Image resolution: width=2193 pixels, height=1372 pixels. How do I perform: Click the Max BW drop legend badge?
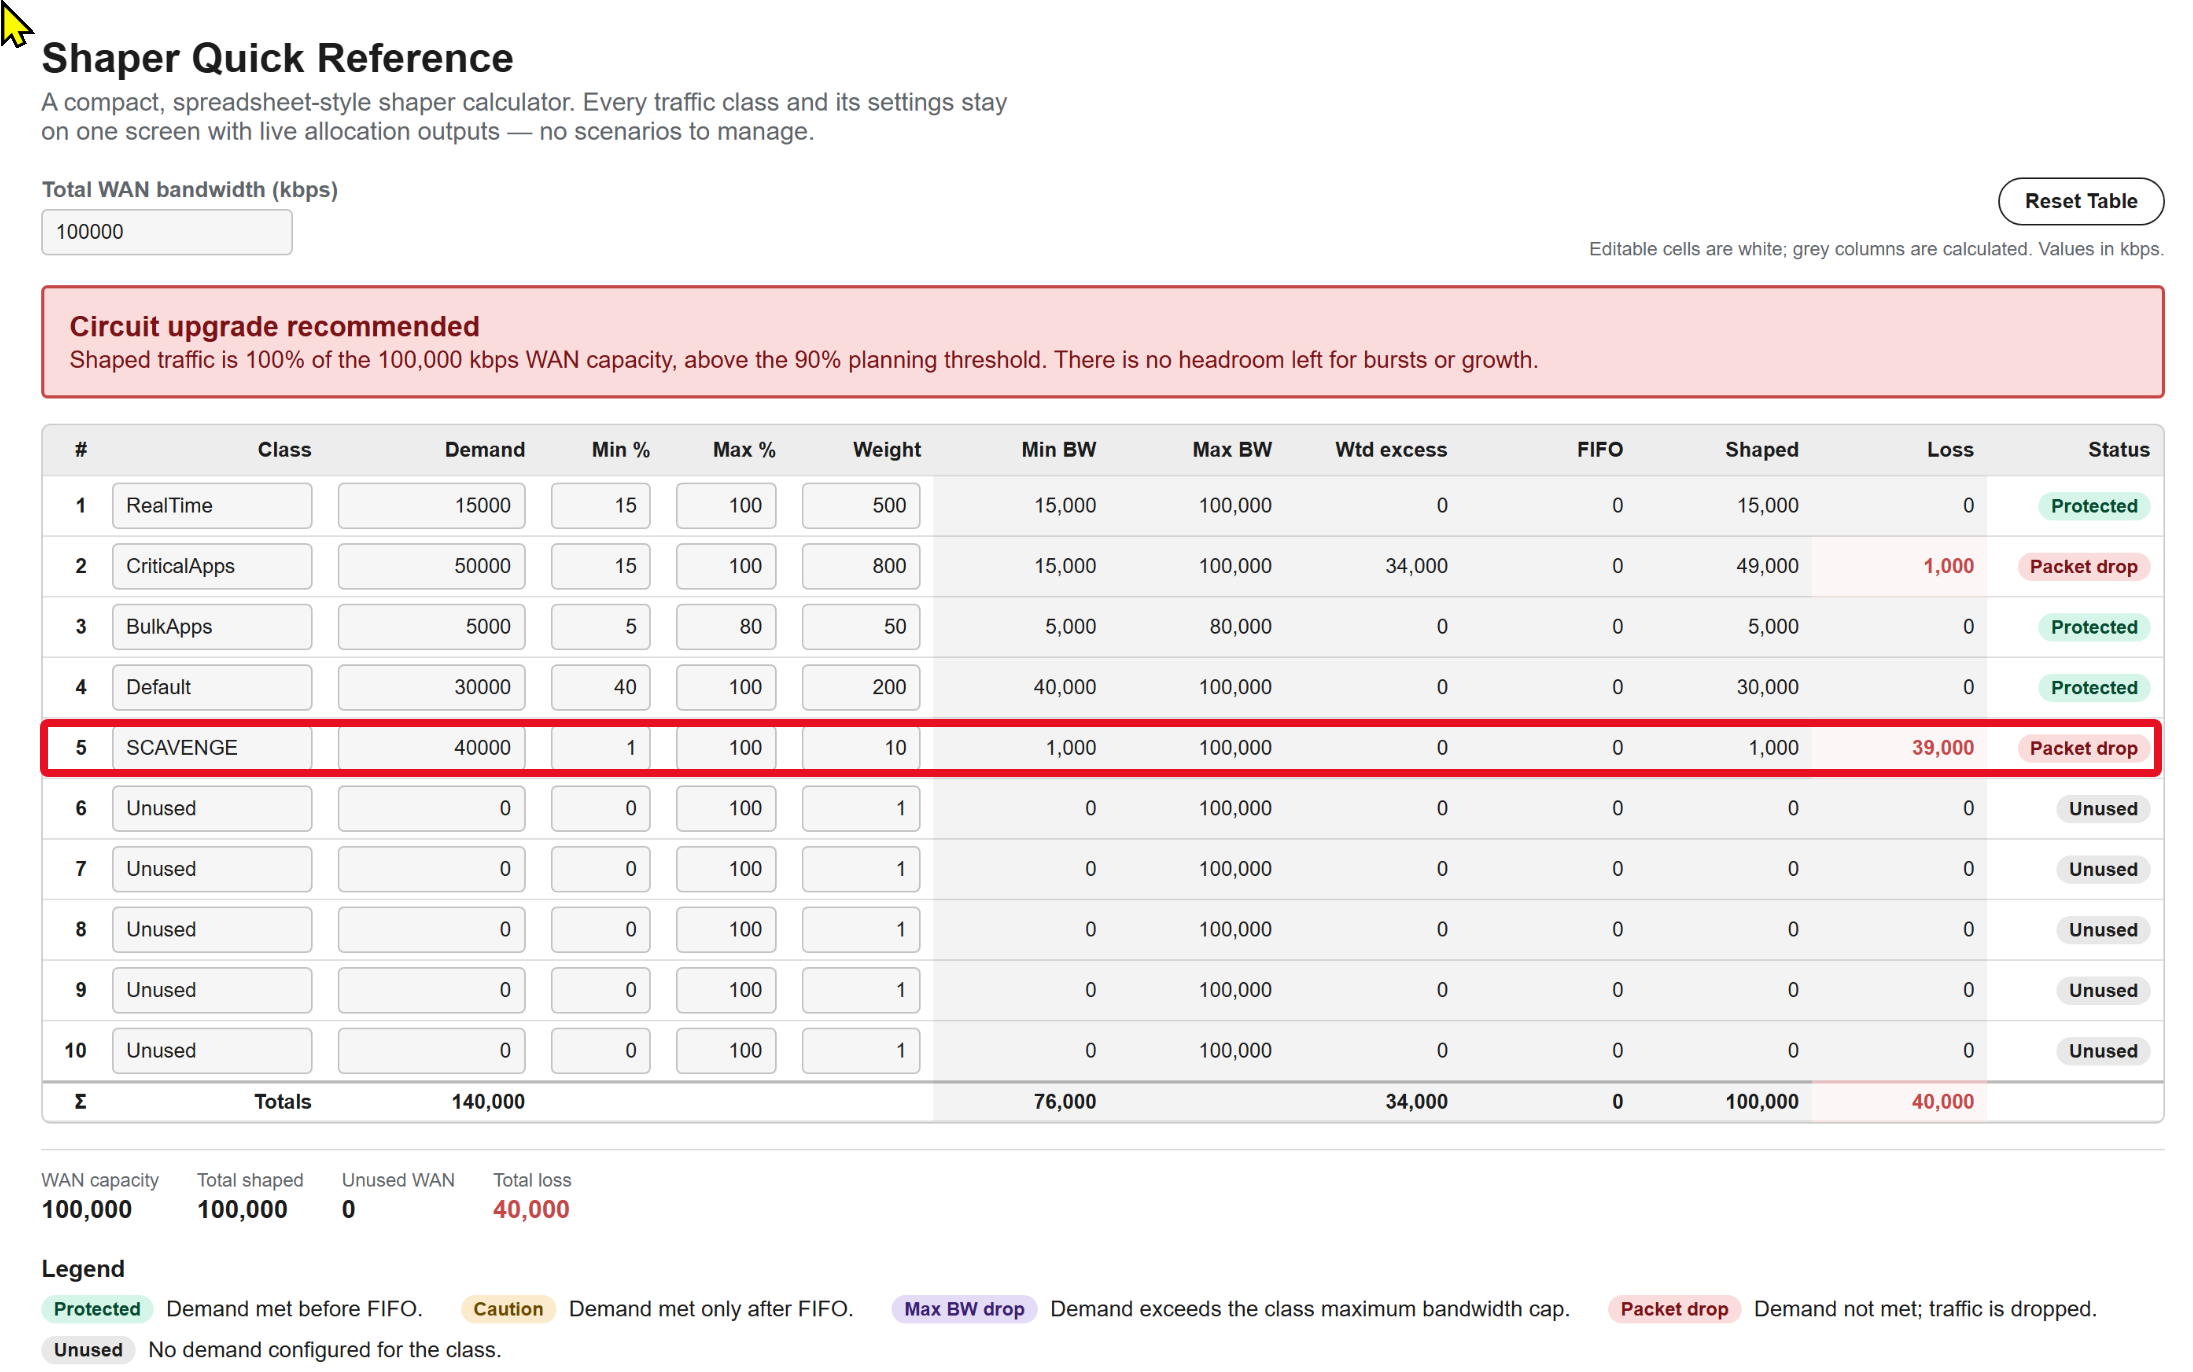964,1309
